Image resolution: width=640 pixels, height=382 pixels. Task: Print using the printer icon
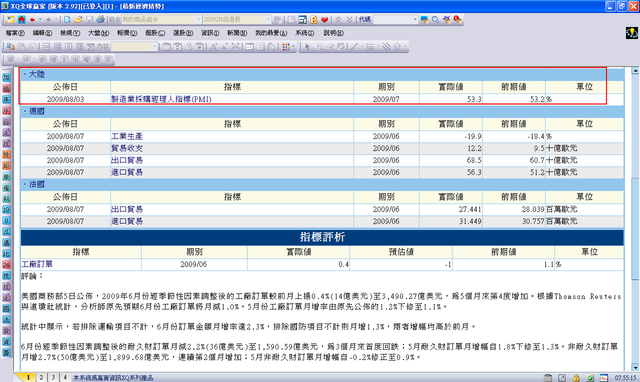[x=100, y=19]
